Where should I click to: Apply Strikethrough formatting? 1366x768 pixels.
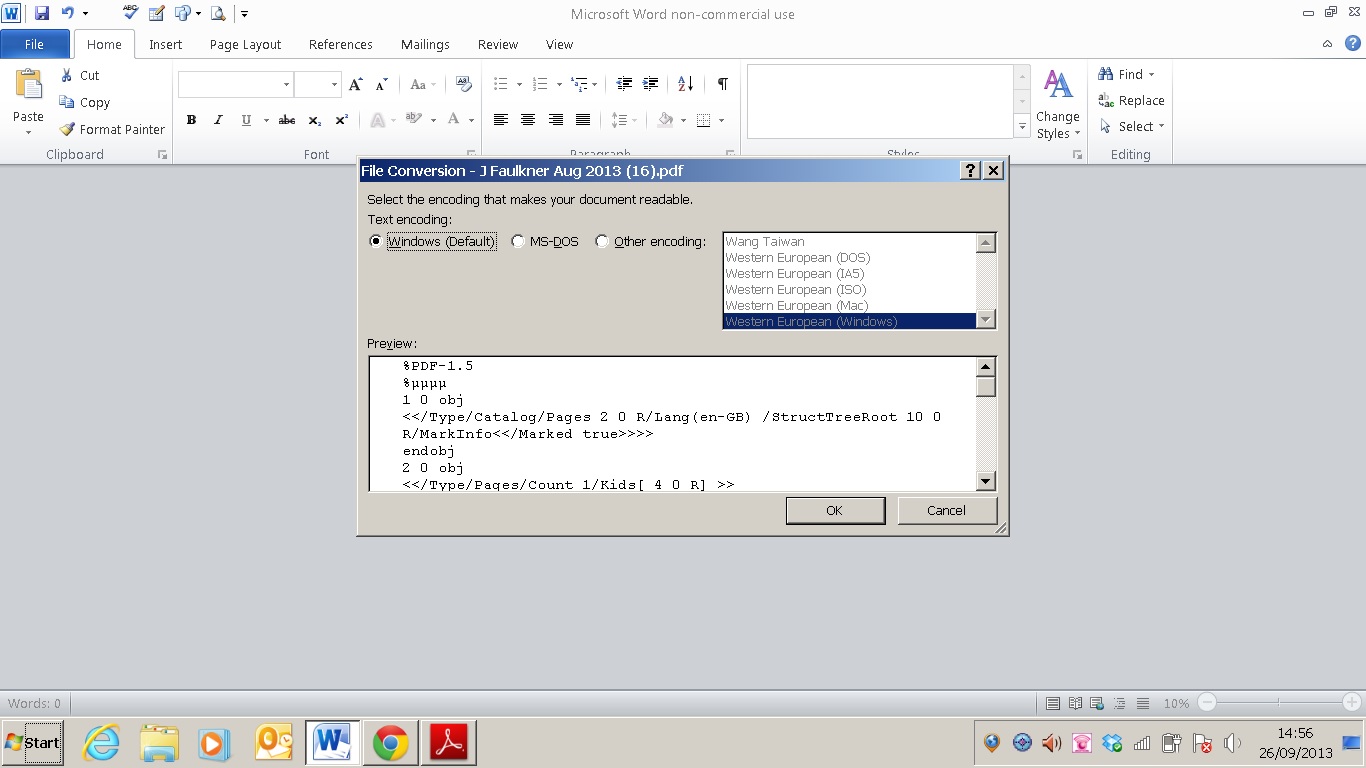click(x=287, y=120)
